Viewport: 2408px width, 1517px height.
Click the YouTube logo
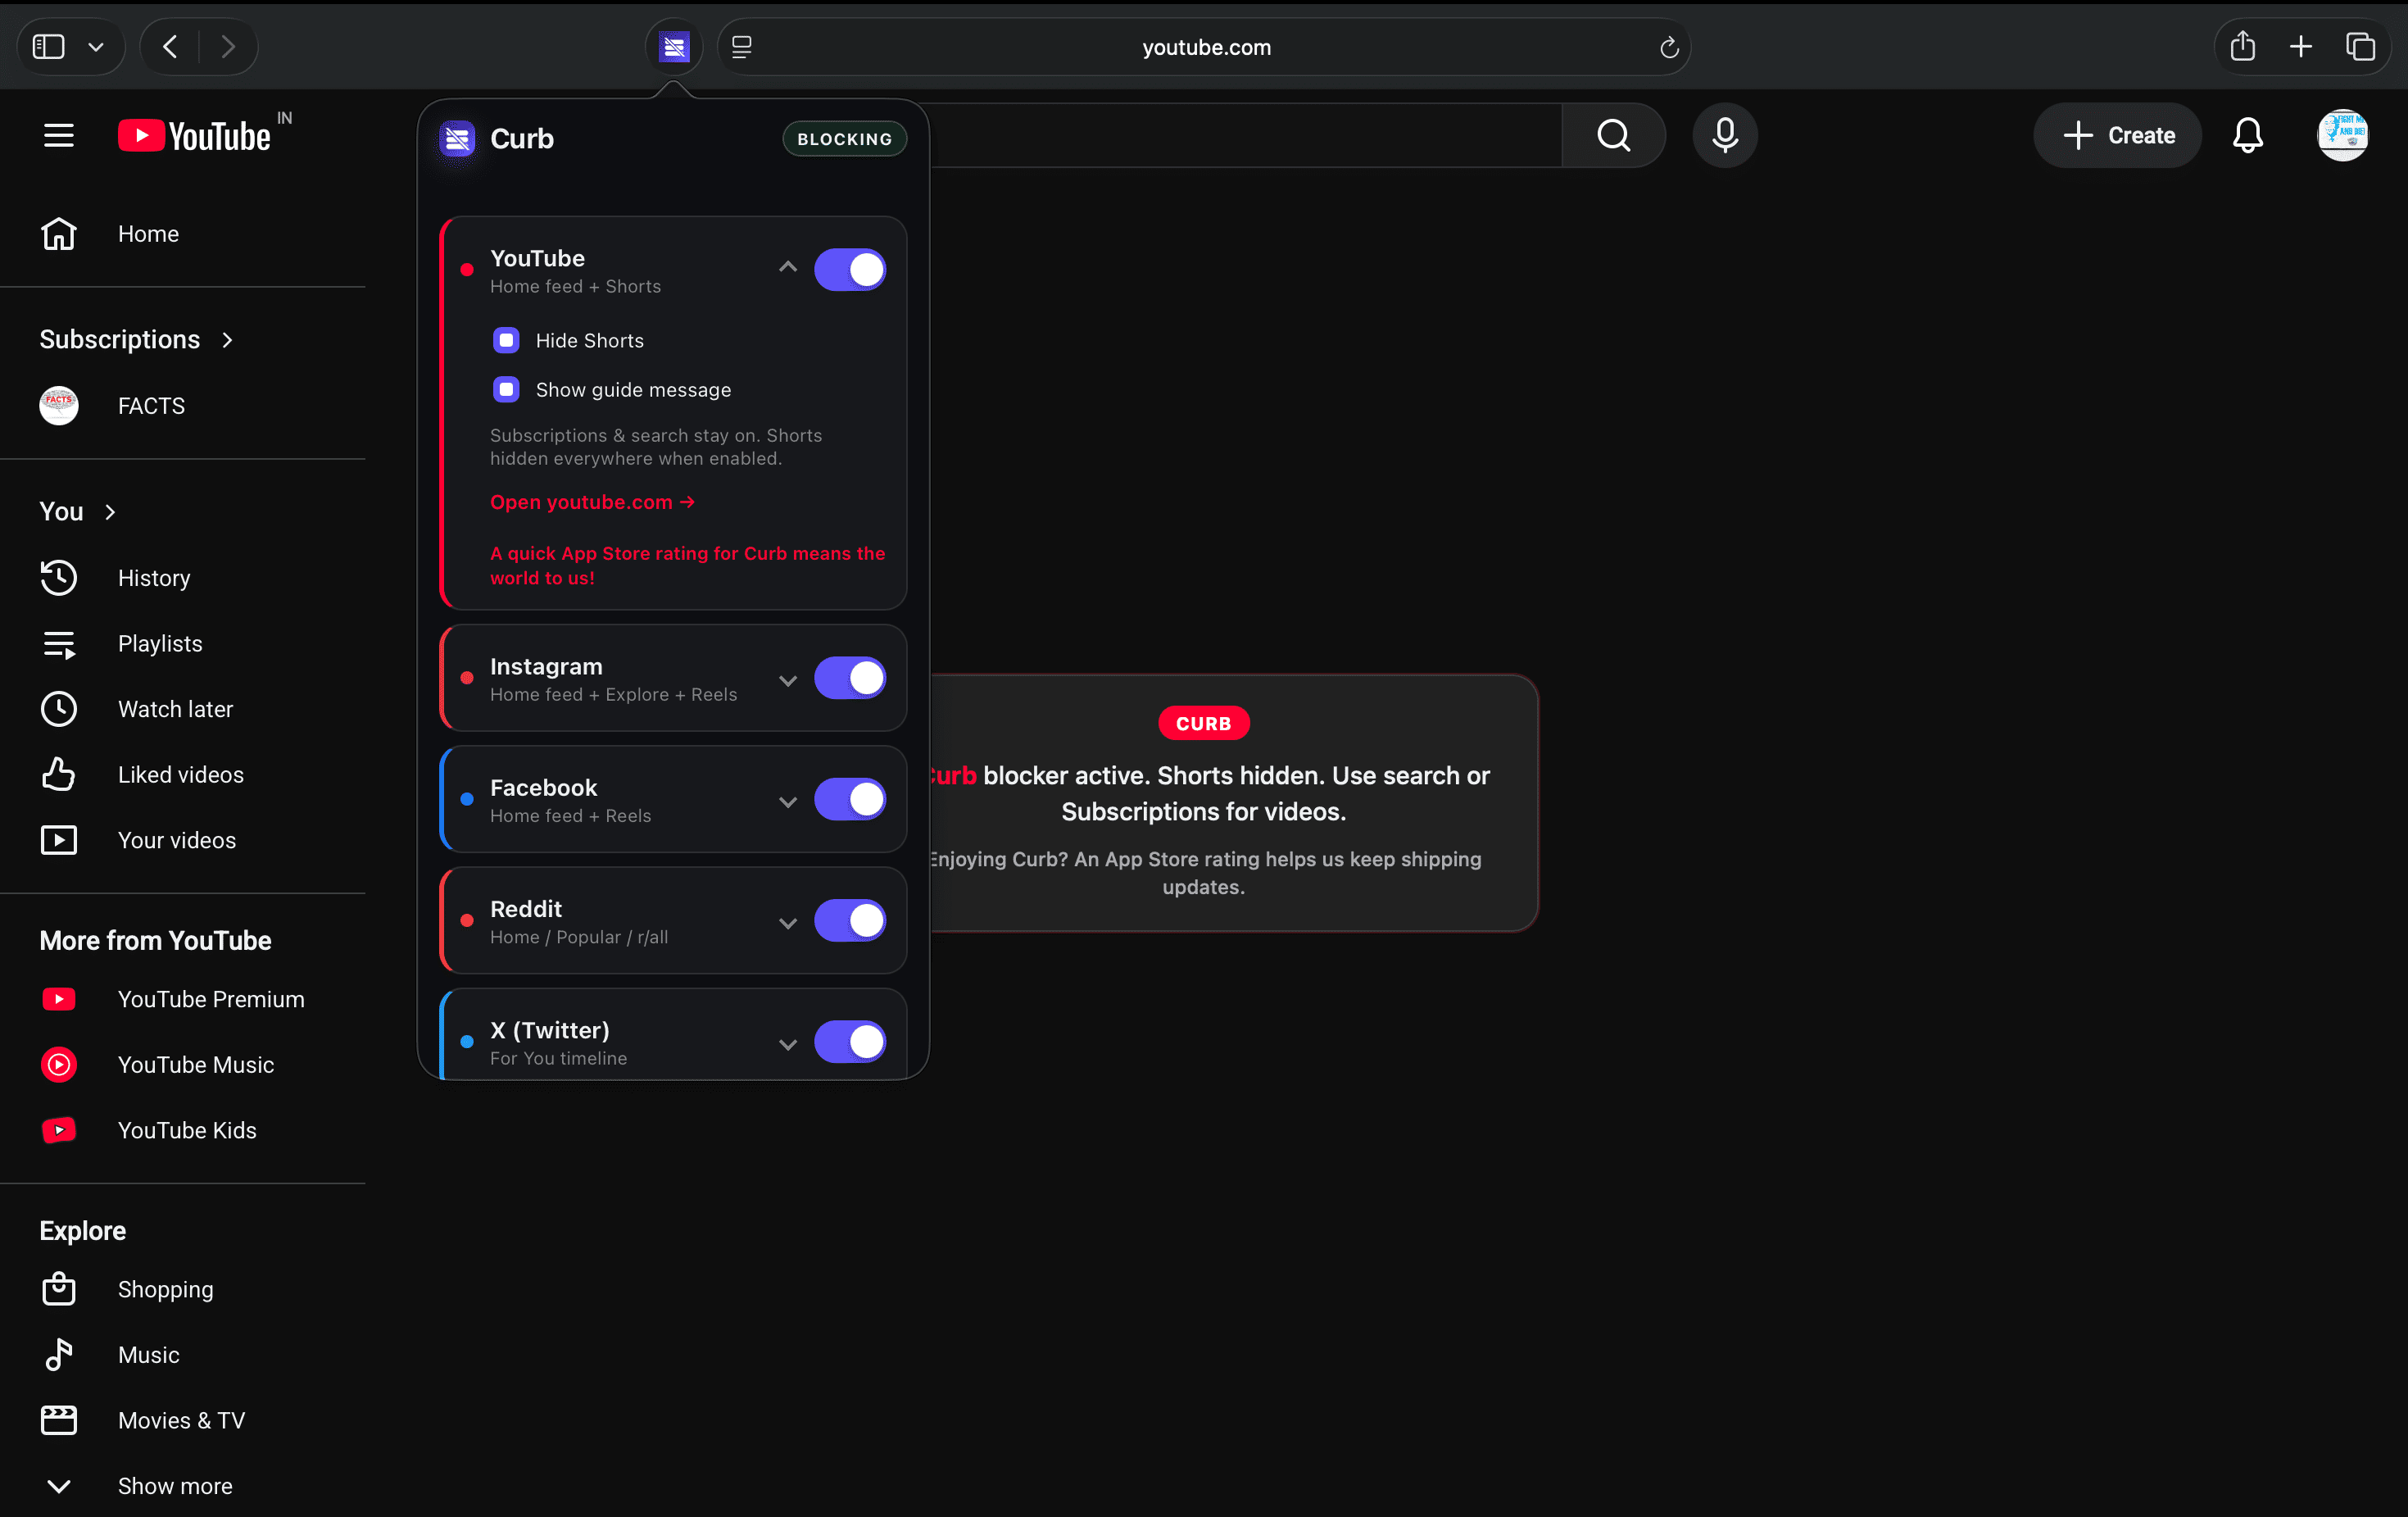tap(195, 135)
